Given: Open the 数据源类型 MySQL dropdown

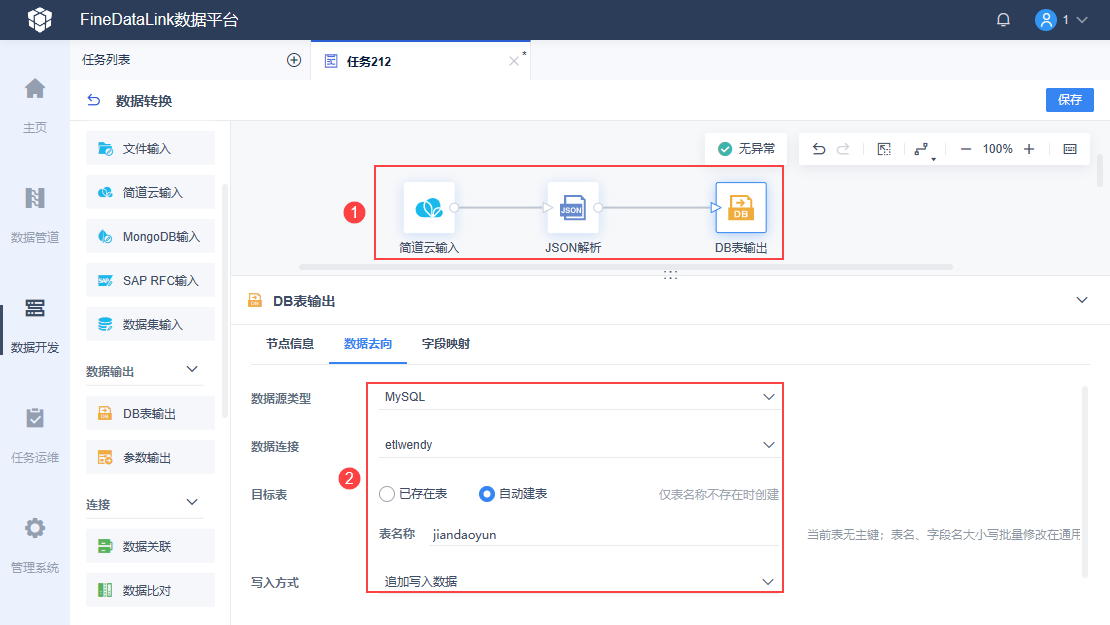Looking at the screenshot, I should click(x=578, y=397).
